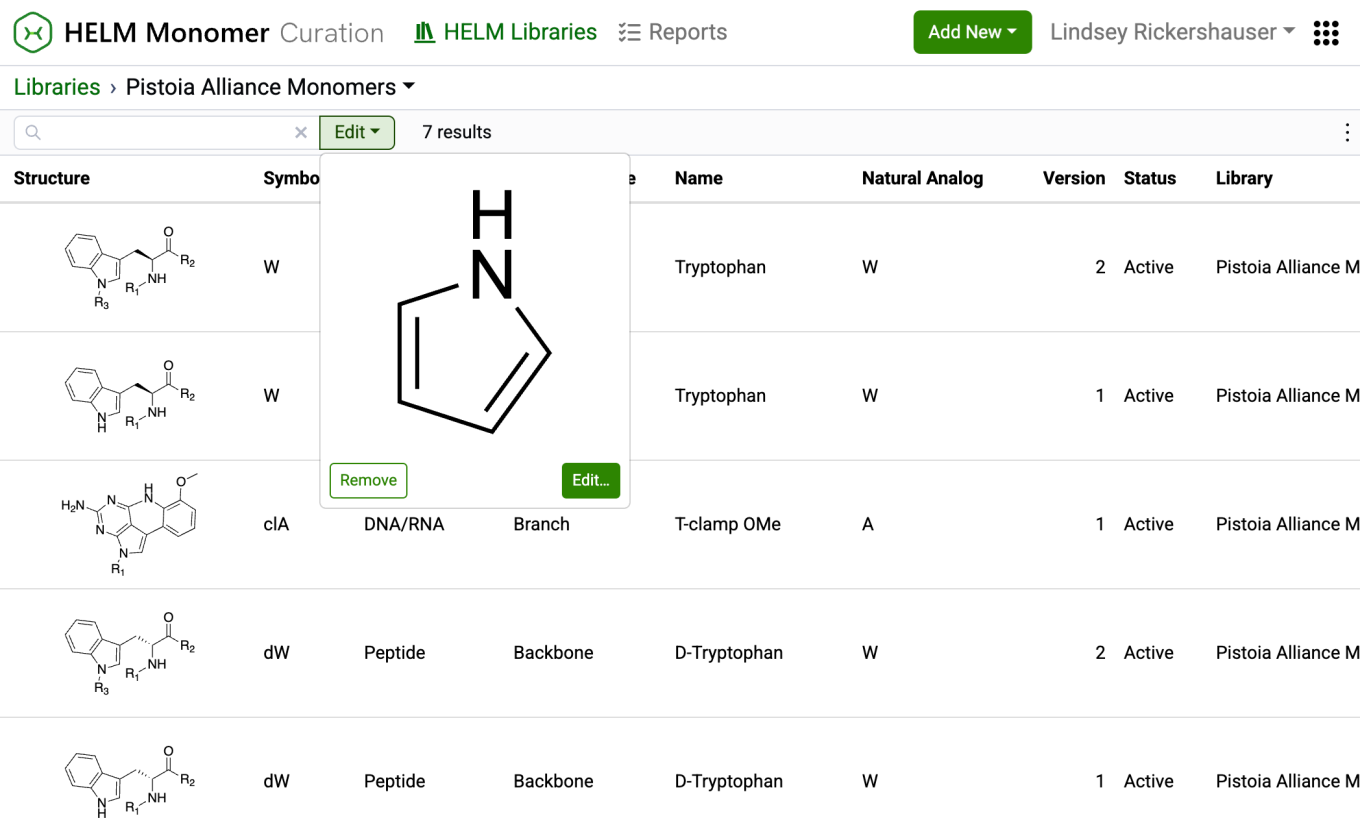Select Tryptophan version 2 structure image
The height and width of the screenshot is (827, 1360).
tap(130, 267)
